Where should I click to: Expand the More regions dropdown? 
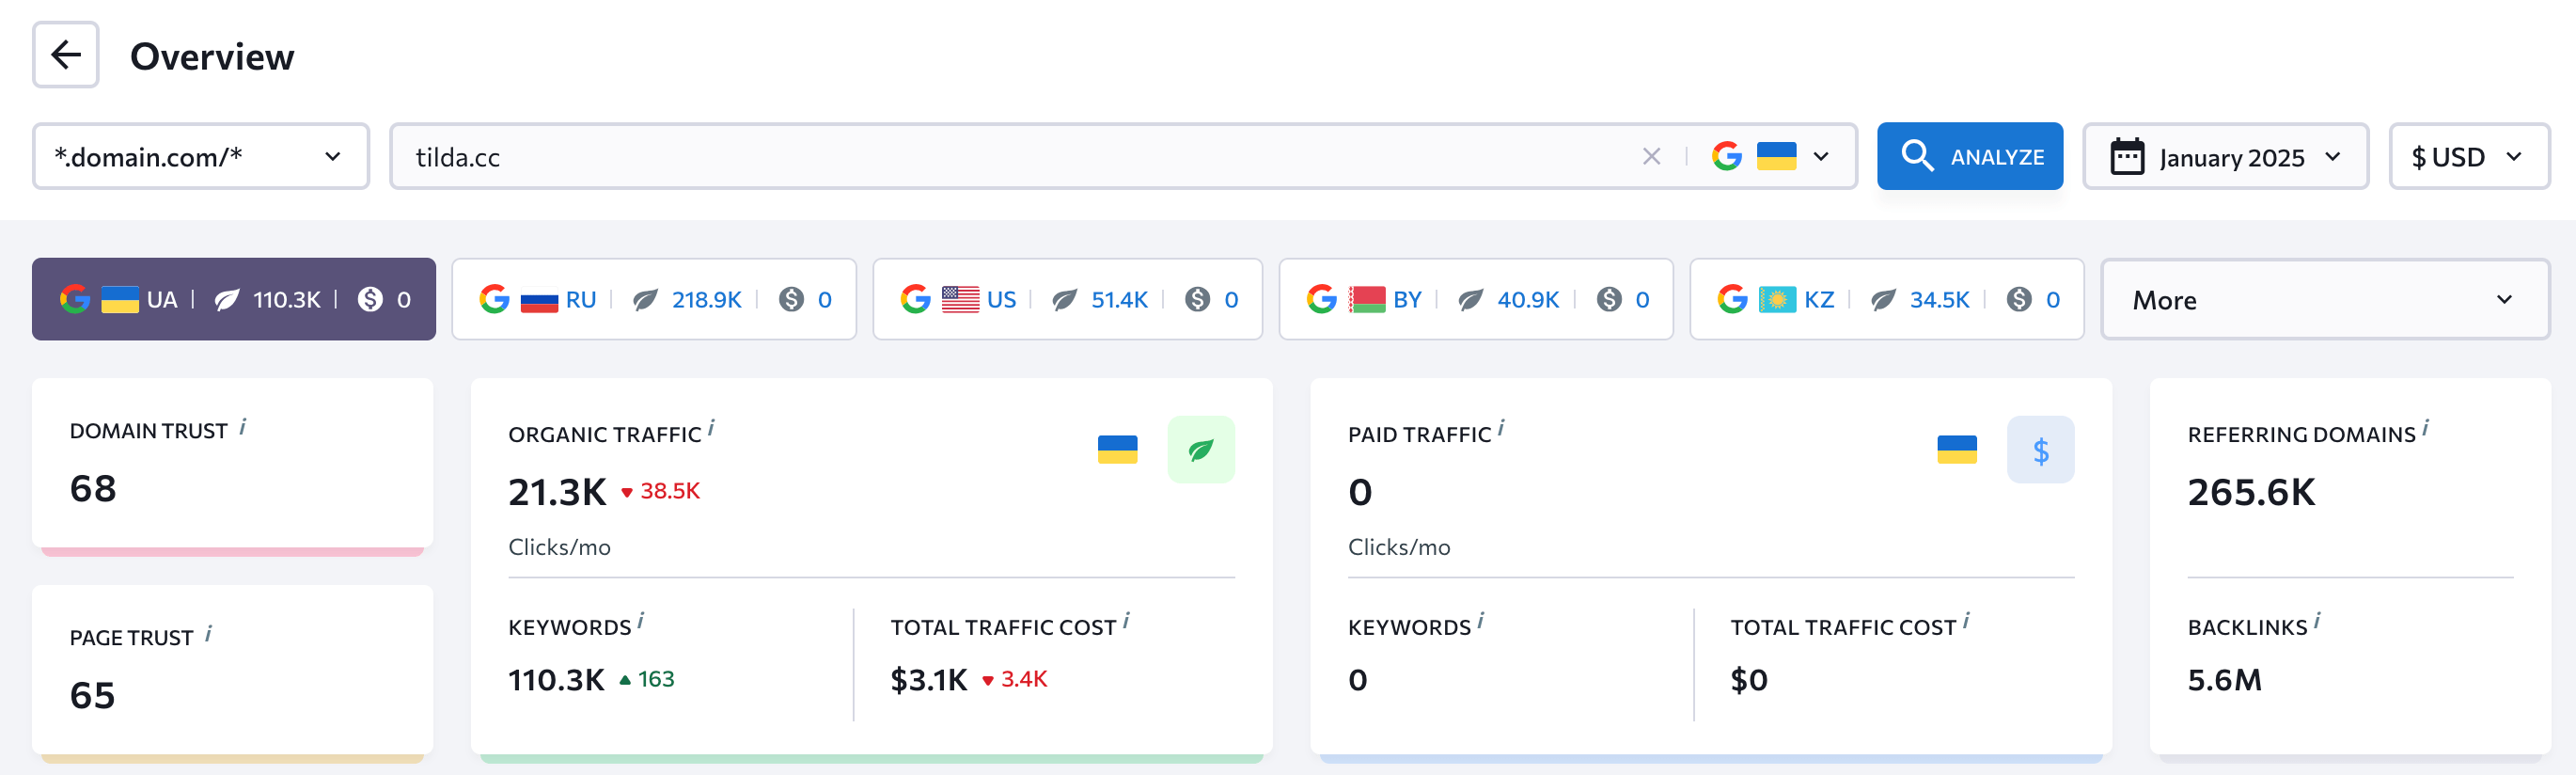click(x=2325, y=299)
